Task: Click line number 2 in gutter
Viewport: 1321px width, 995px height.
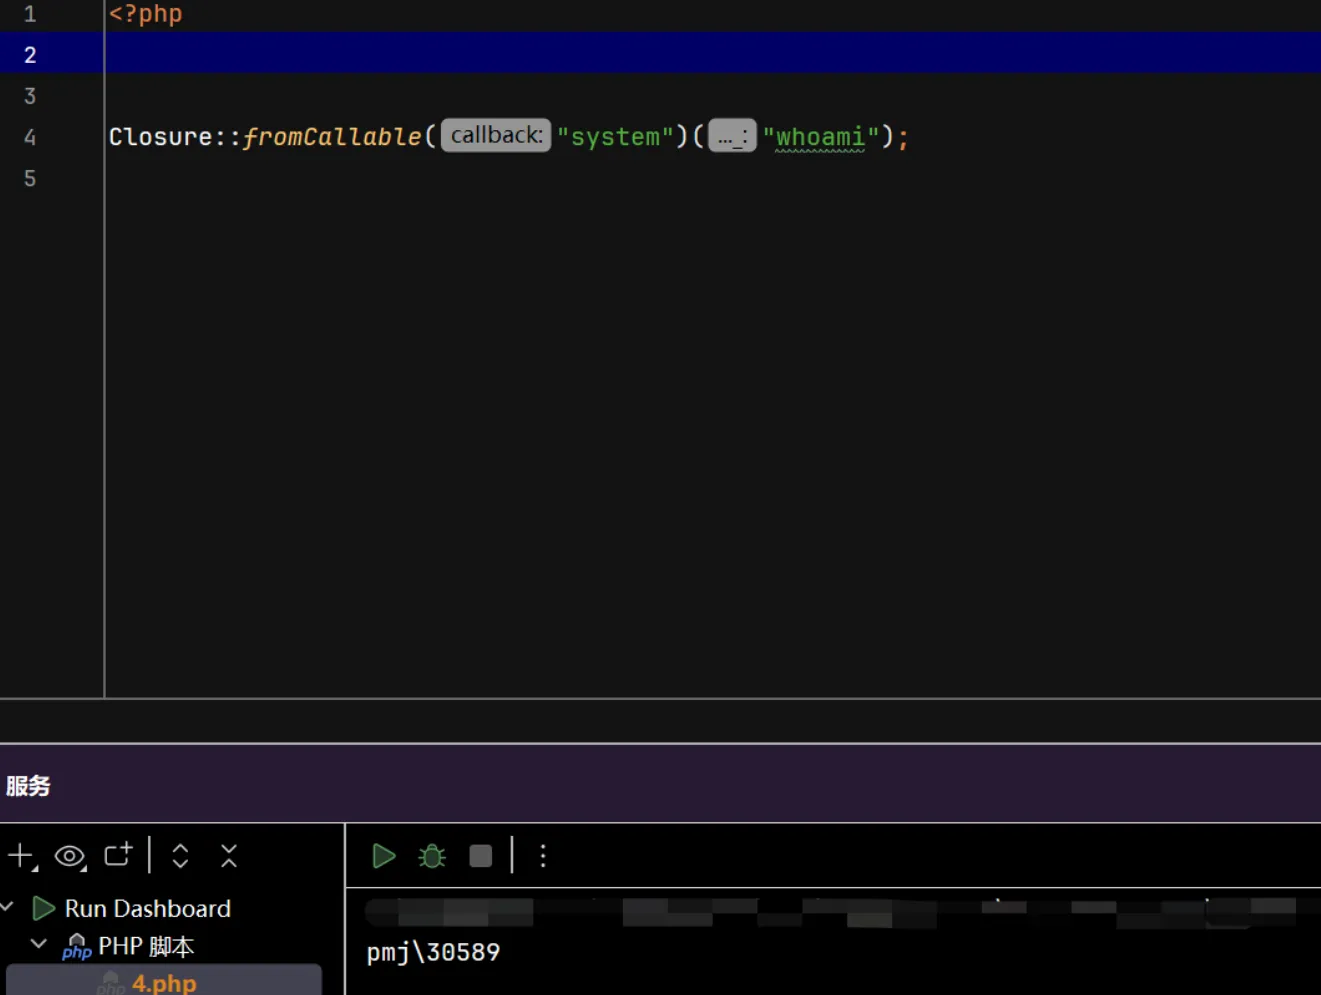Action: pos(30,55)
